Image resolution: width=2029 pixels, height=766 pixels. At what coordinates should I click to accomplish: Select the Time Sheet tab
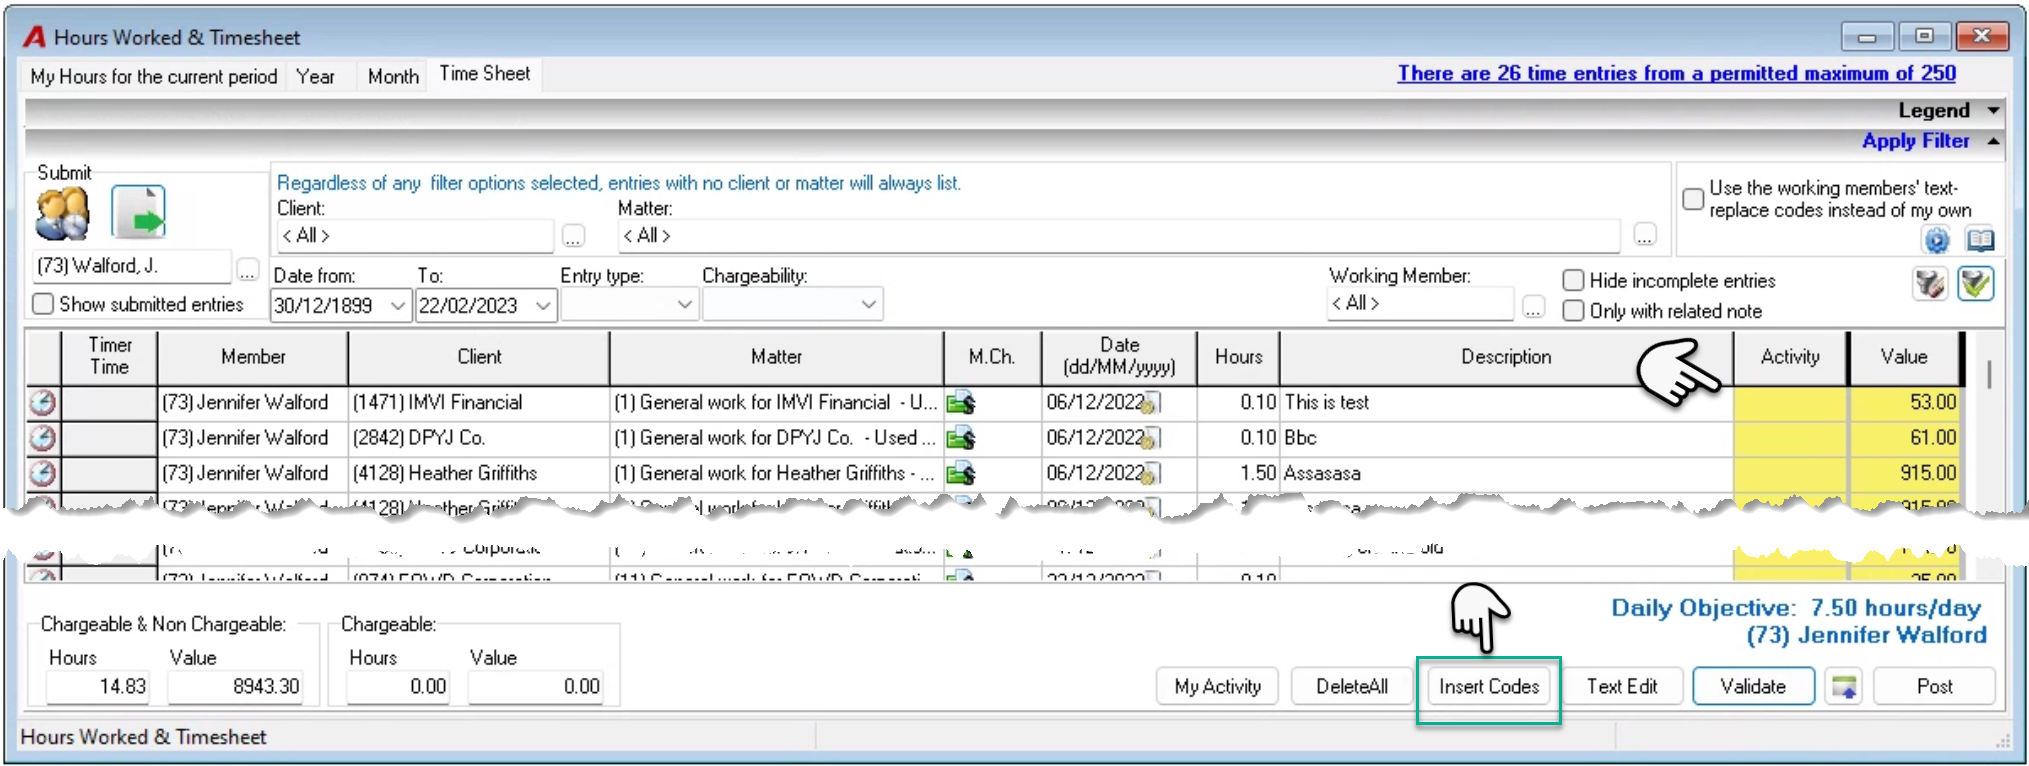click(x=485, y=74)
